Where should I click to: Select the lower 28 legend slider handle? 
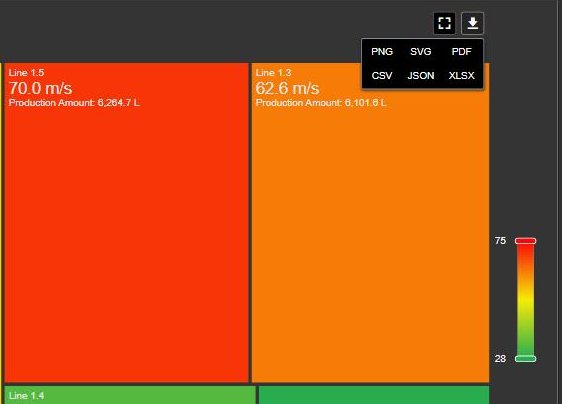(525, 358)
